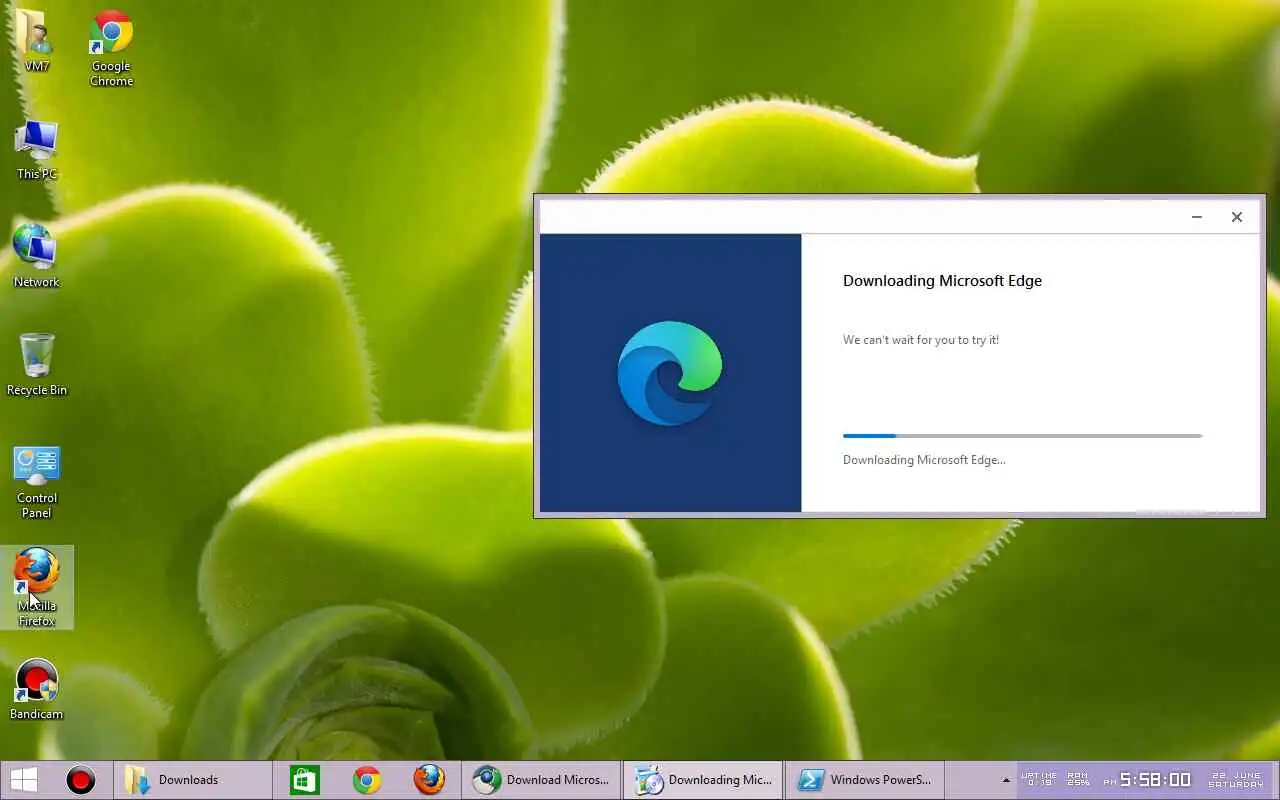Screen dimensions: 1280x800
Task: Open Control Panel desktop shortcut
Action: click(x=36, y=482)
